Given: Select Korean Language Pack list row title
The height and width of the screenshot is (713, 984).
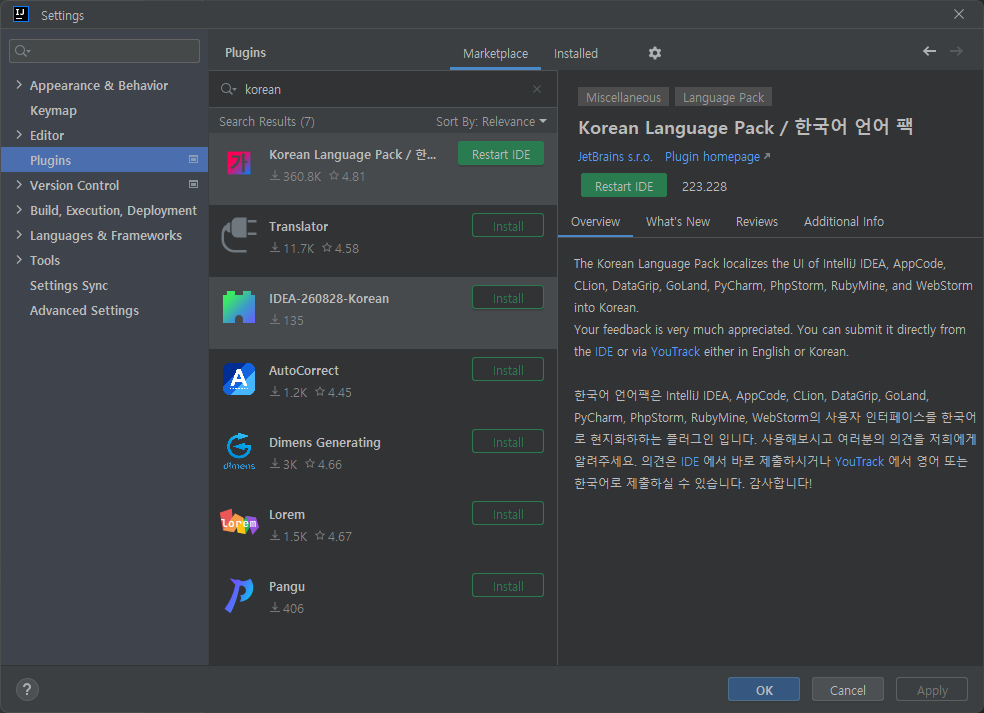Looking at the screenshot, I should 352,154.
